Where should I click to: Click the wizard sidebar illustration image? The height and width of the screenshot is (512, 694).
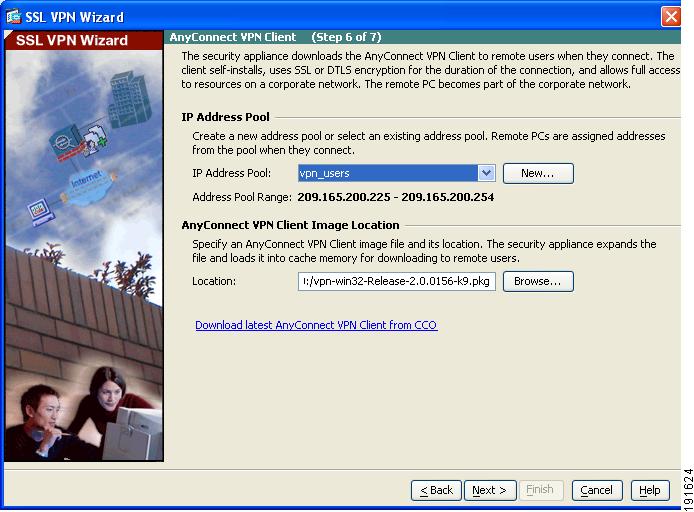tap(84, 255)
